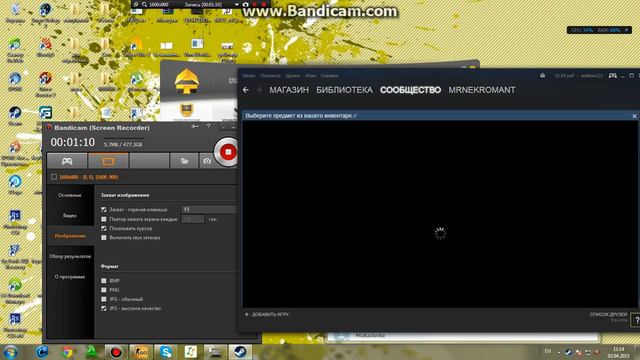Click CPU and RAM usage desktop widget
The width and height of the screenshot is (640, 360).
(599, 30)
